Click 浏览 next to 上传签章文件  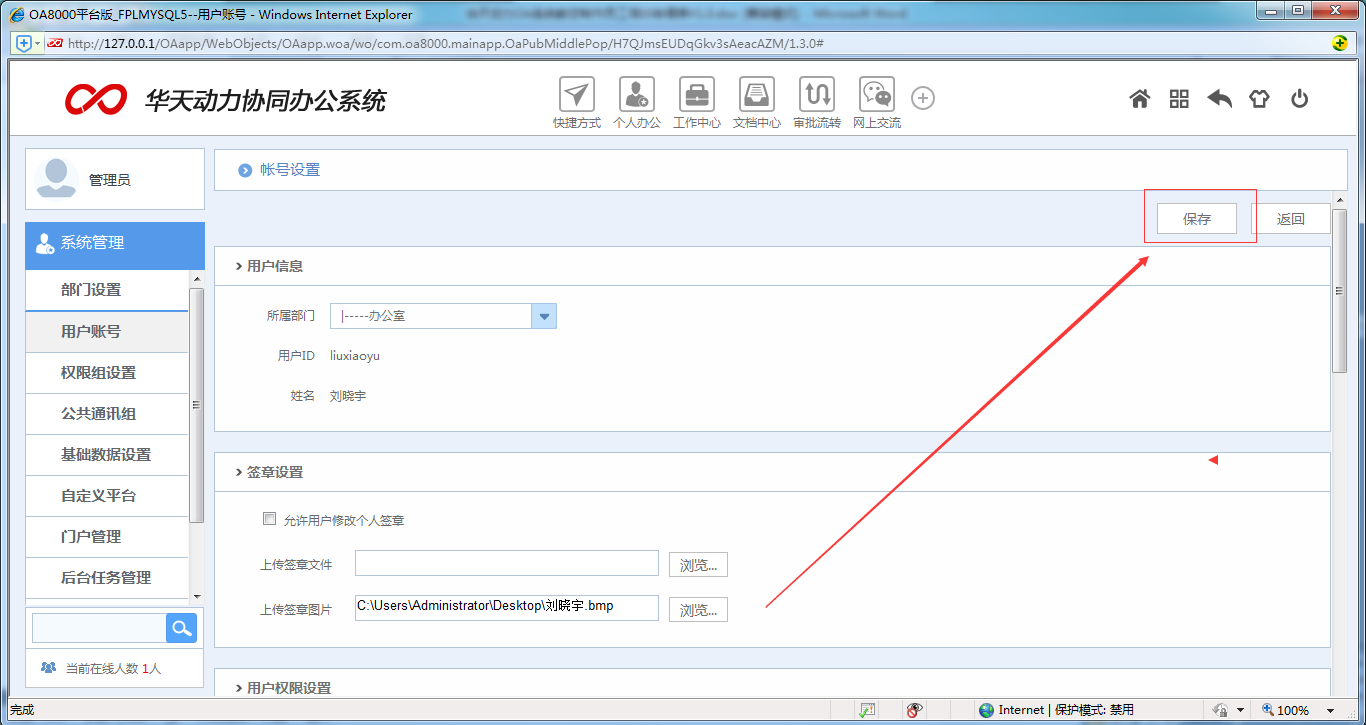[697, 564]
